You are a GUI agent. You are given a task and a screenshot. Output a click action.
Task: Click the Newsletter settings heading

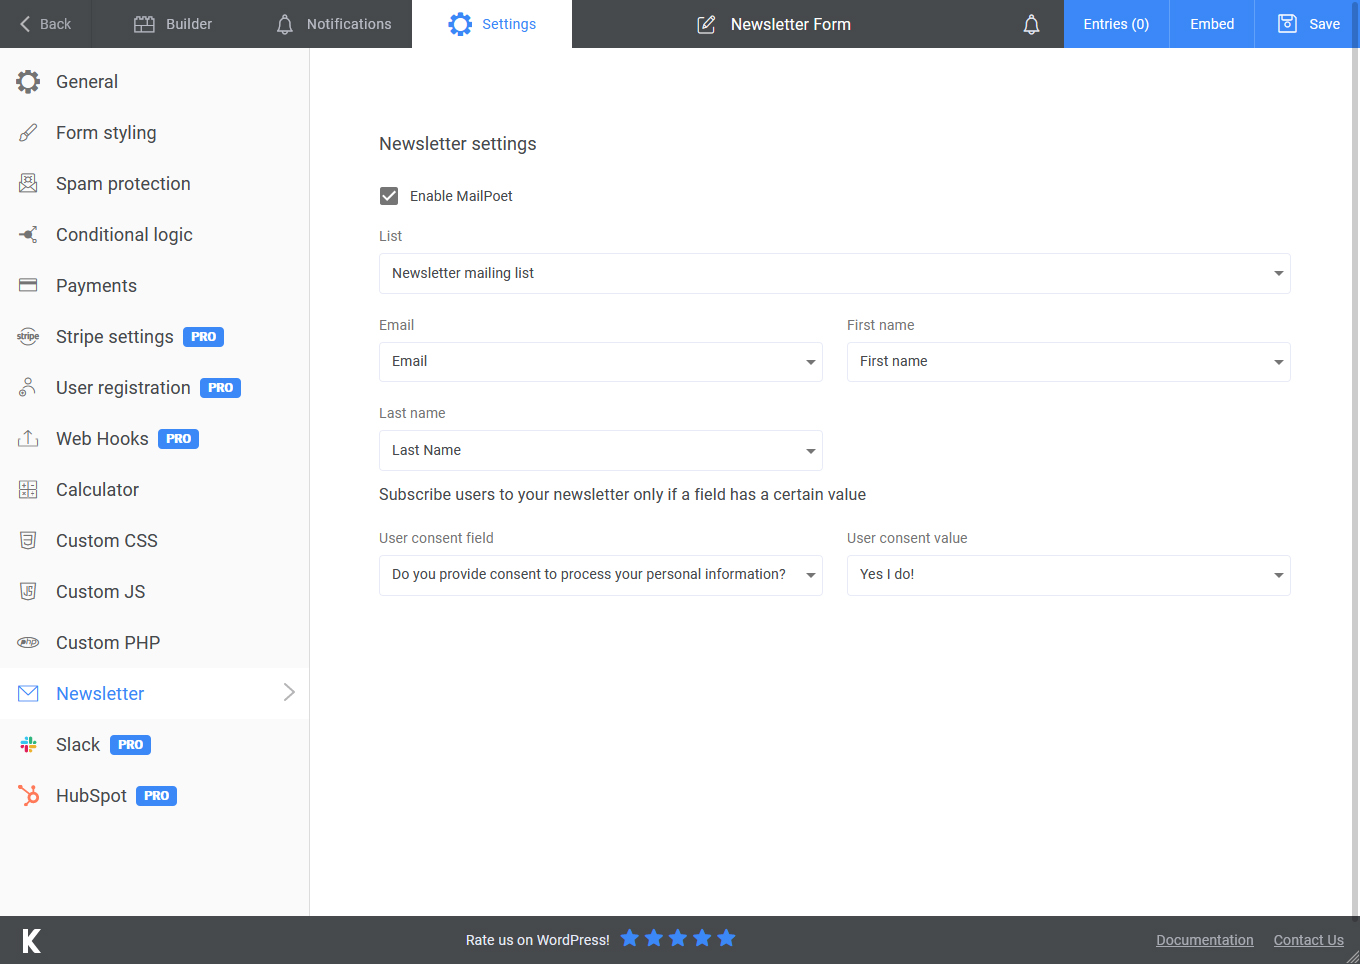(x=458, y=144)
